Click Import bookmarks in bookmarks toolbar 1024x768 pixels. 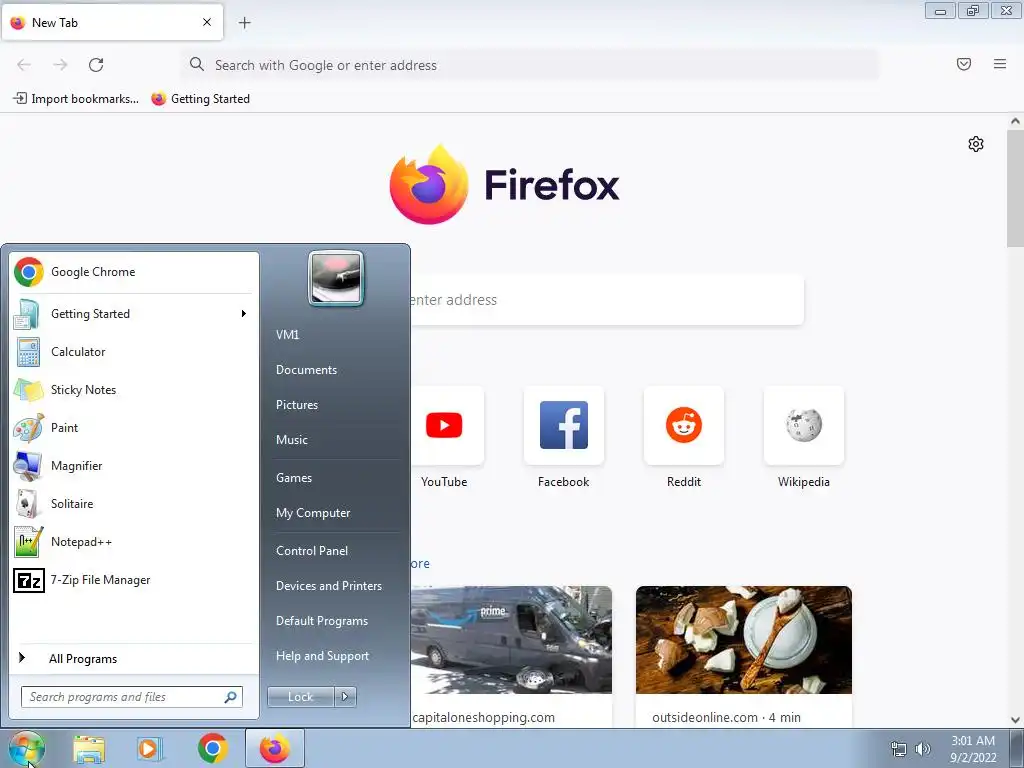(76, 99)
